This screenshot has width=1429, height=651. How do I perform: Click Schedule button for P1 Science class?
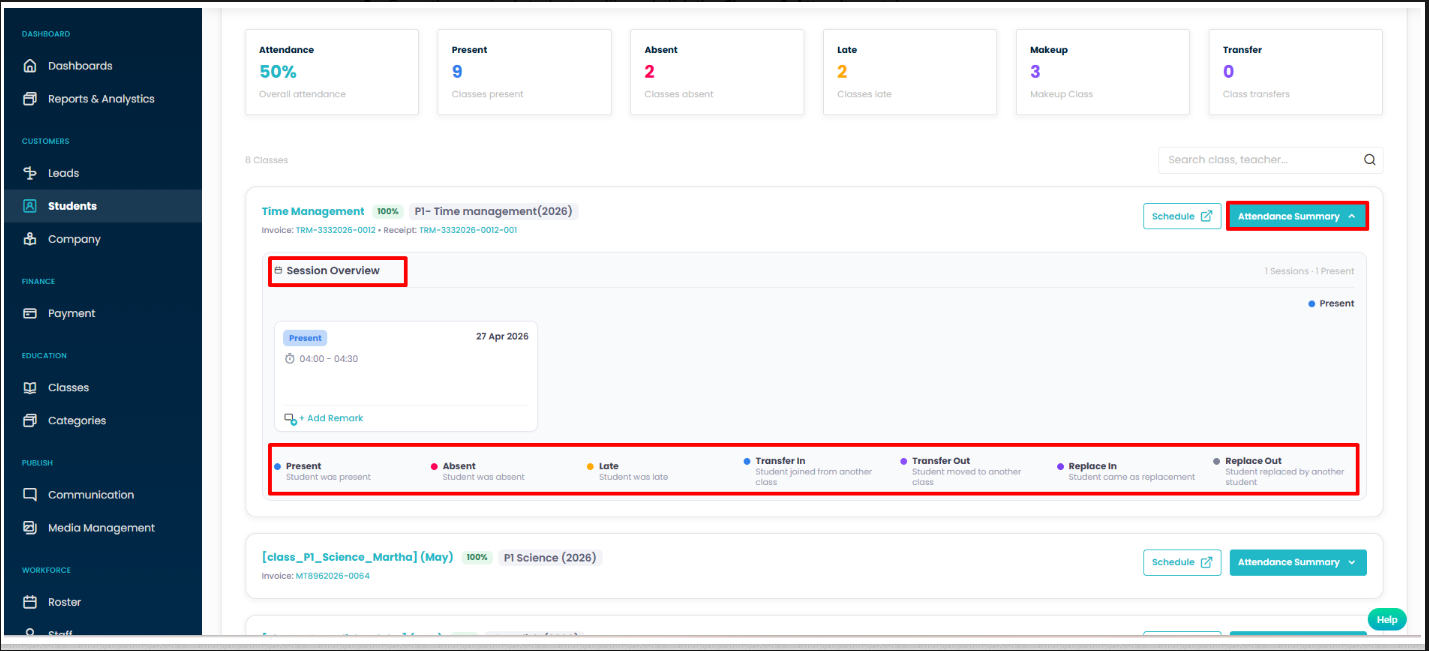(1182, 562)
